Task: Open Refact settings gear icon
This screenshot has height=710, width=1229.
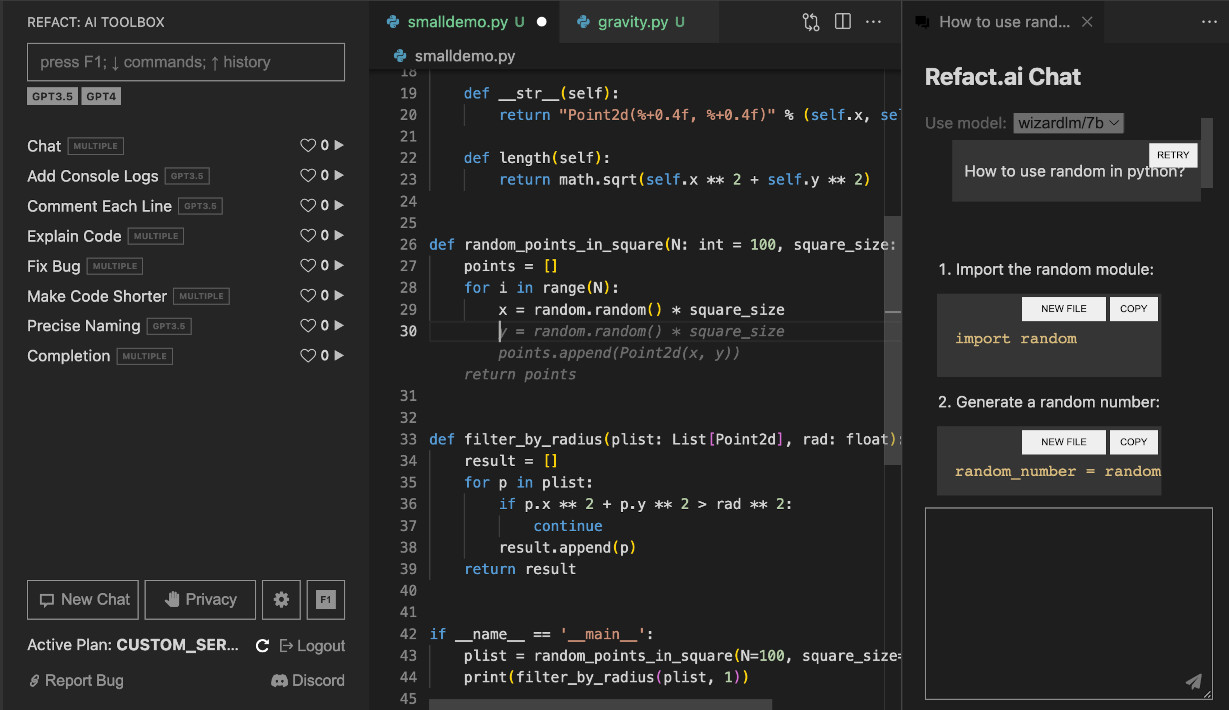Action: (x=281, y=600)
